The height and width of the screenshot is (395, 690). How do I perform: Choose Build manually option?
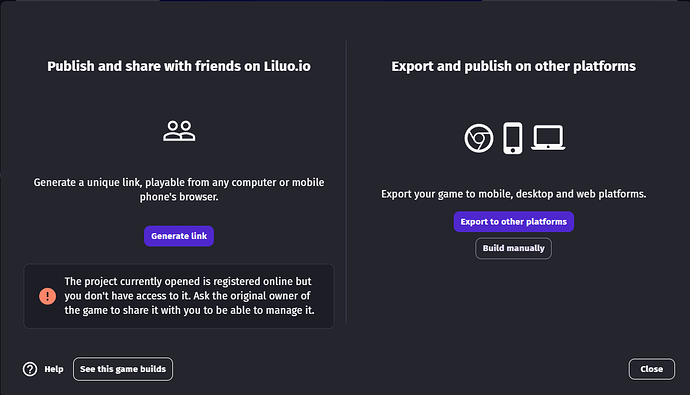point(514,249)
